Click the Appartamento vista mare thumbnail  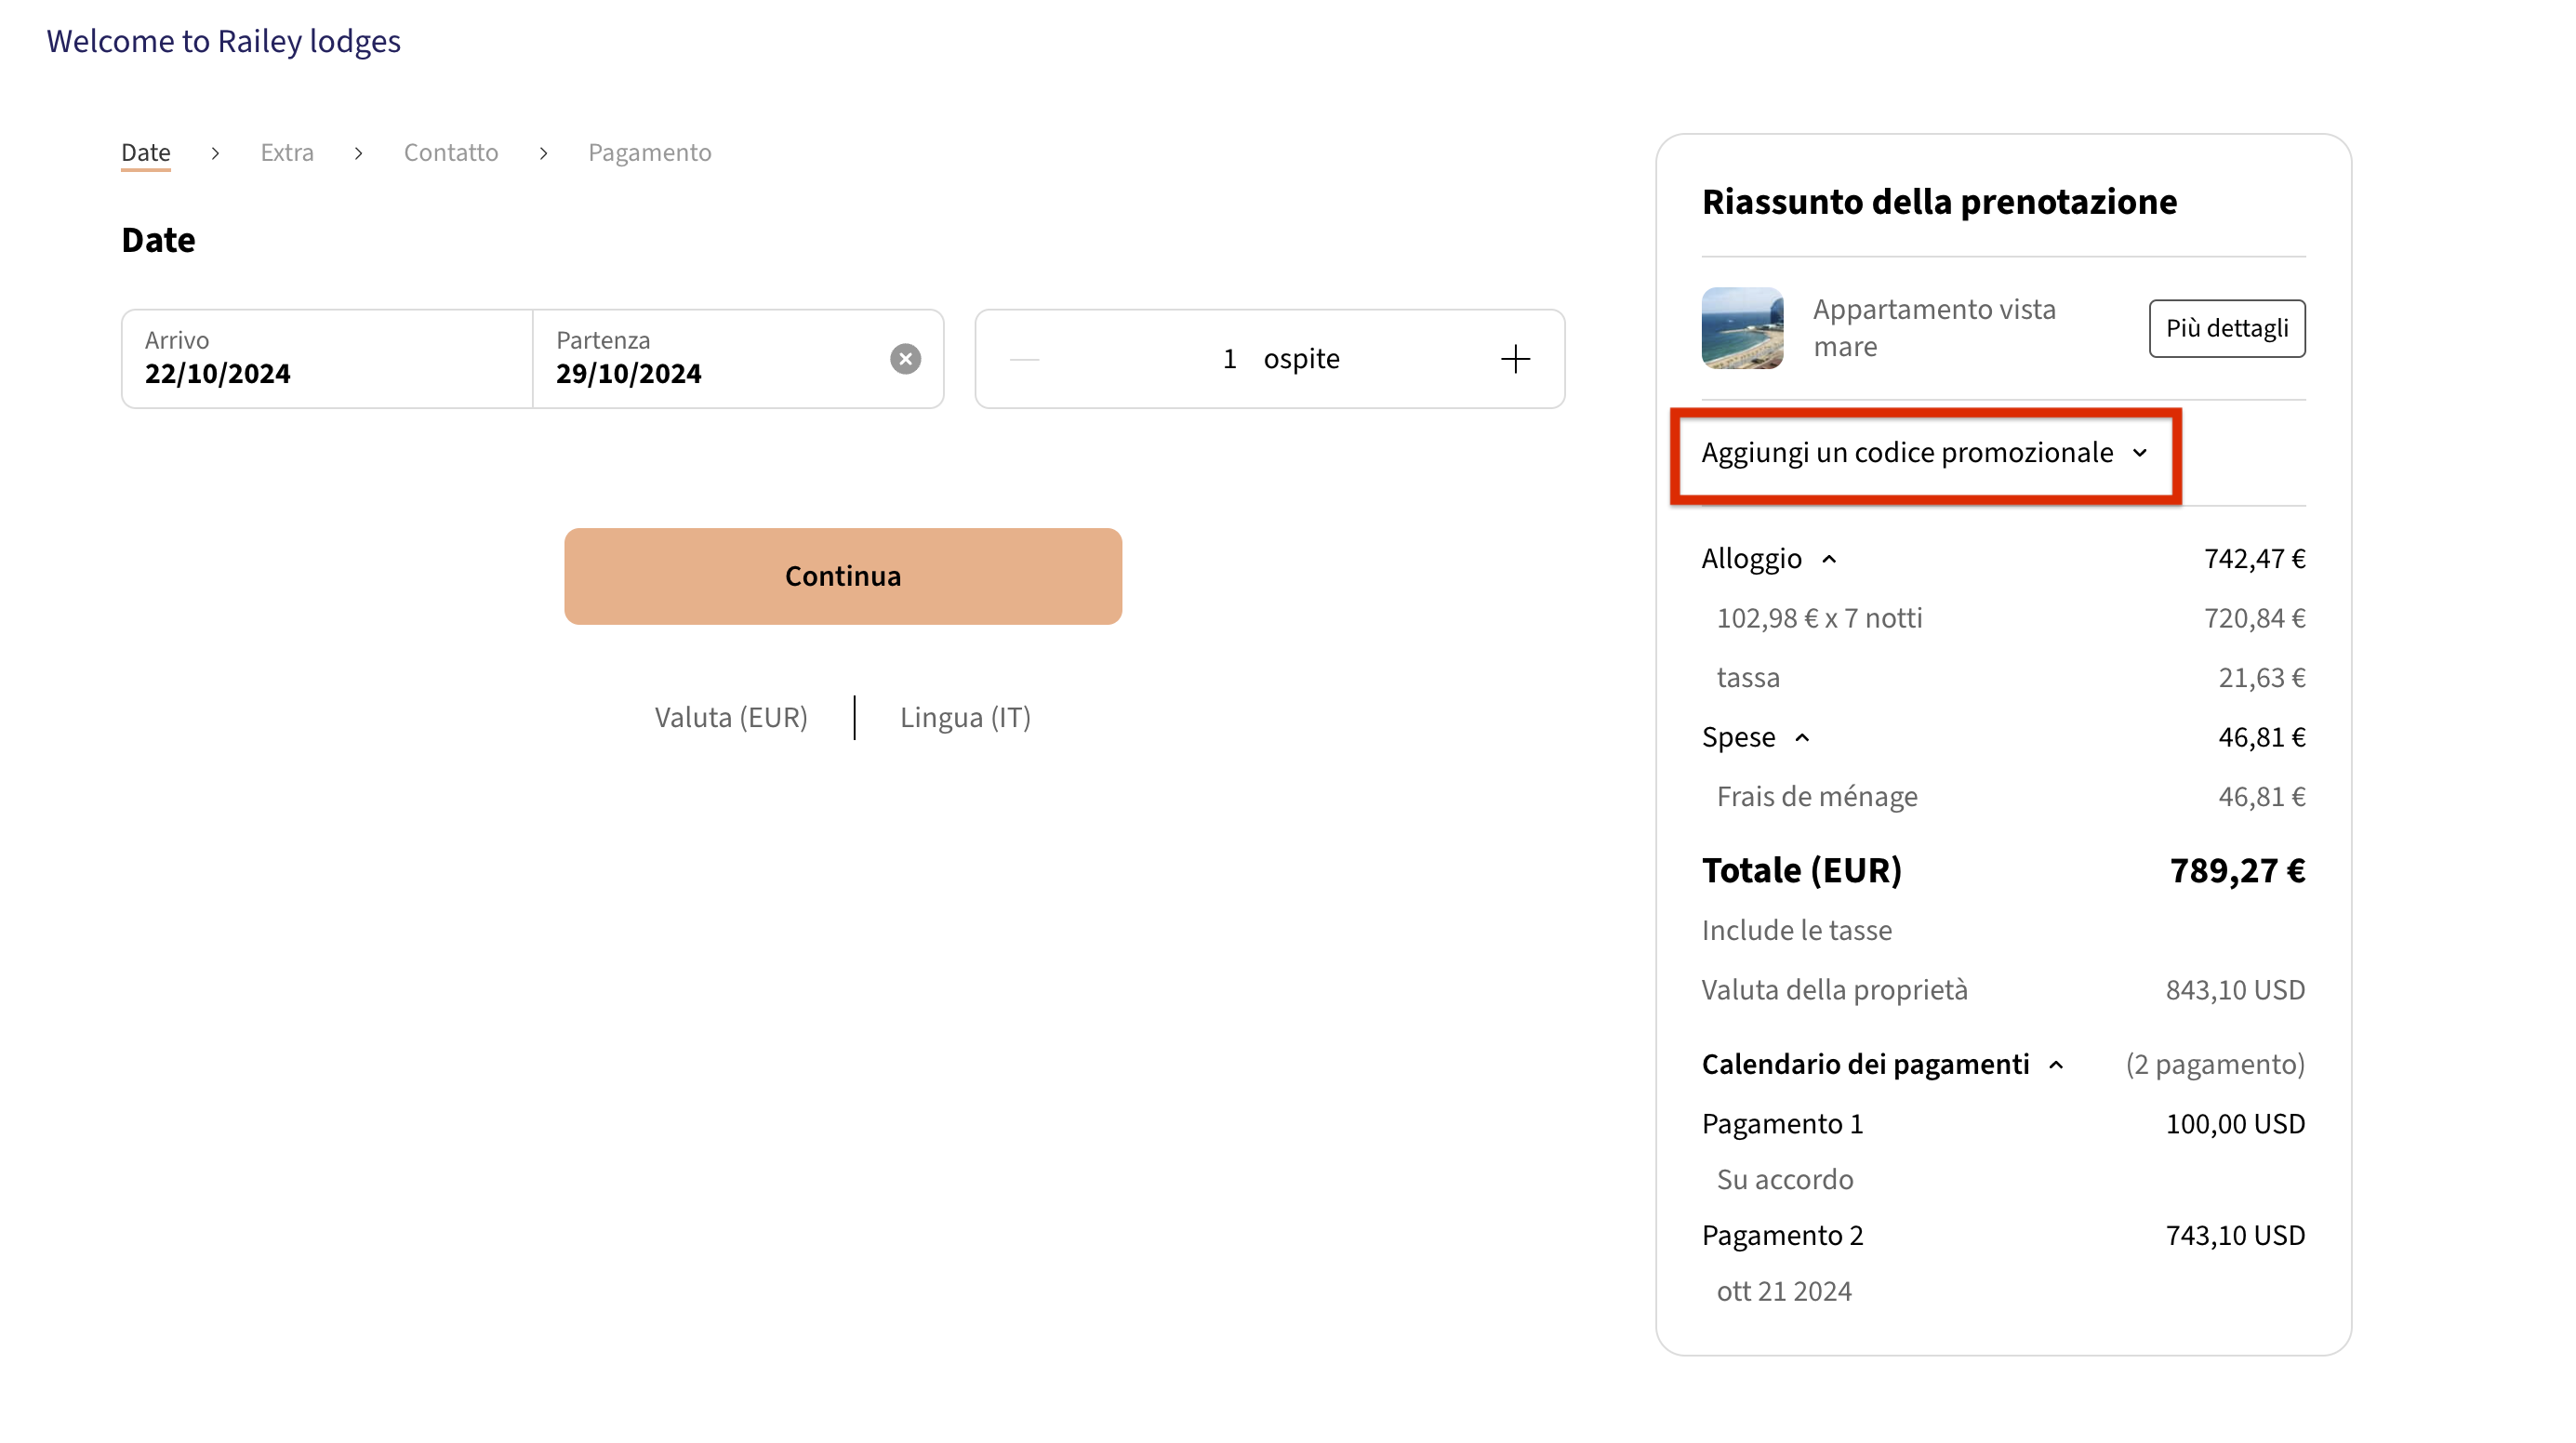[1741, 328]
